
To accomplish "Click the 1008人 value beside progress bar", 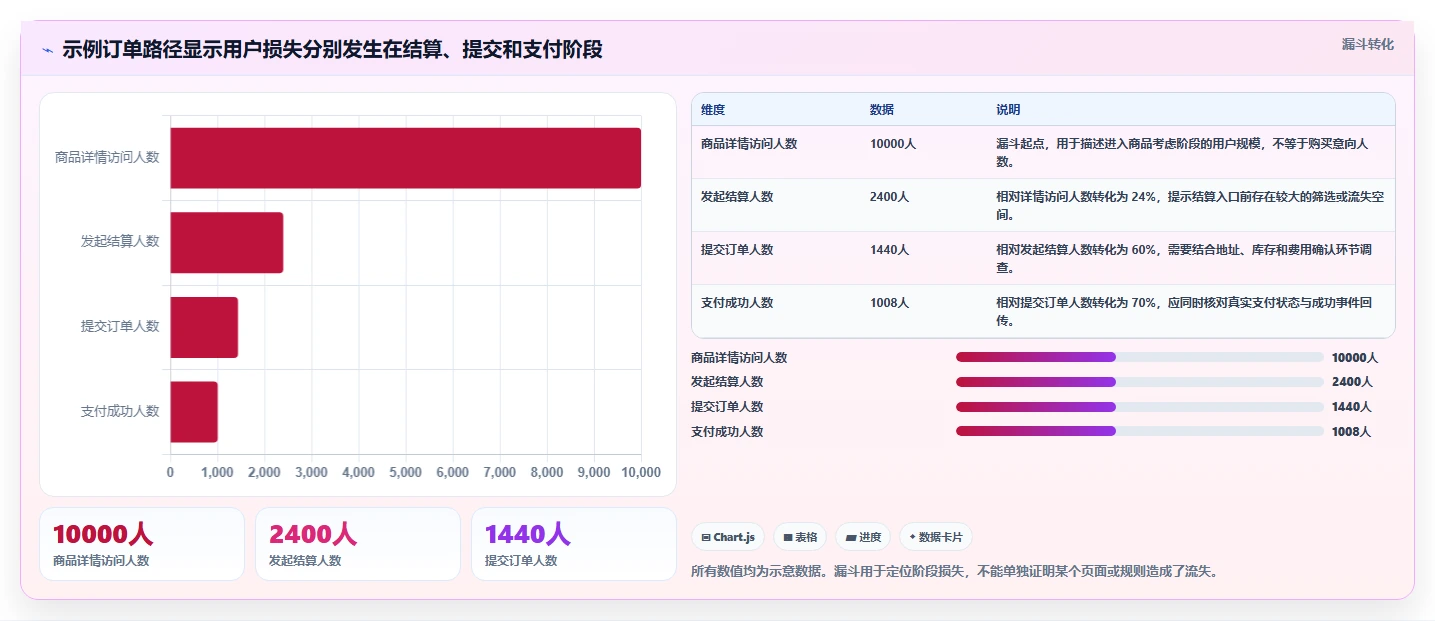I will click(1352, 432).
